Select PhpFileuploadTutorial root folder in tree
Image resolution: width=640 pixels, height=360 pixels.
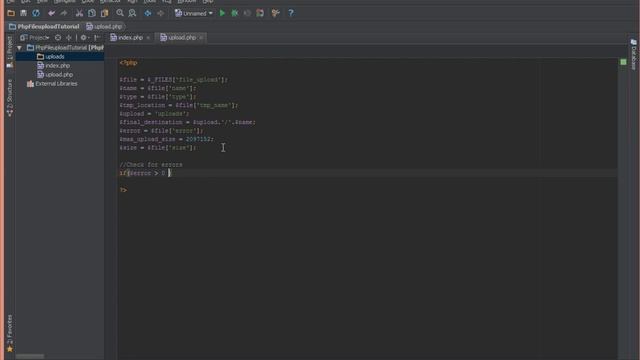click(65, 48)
